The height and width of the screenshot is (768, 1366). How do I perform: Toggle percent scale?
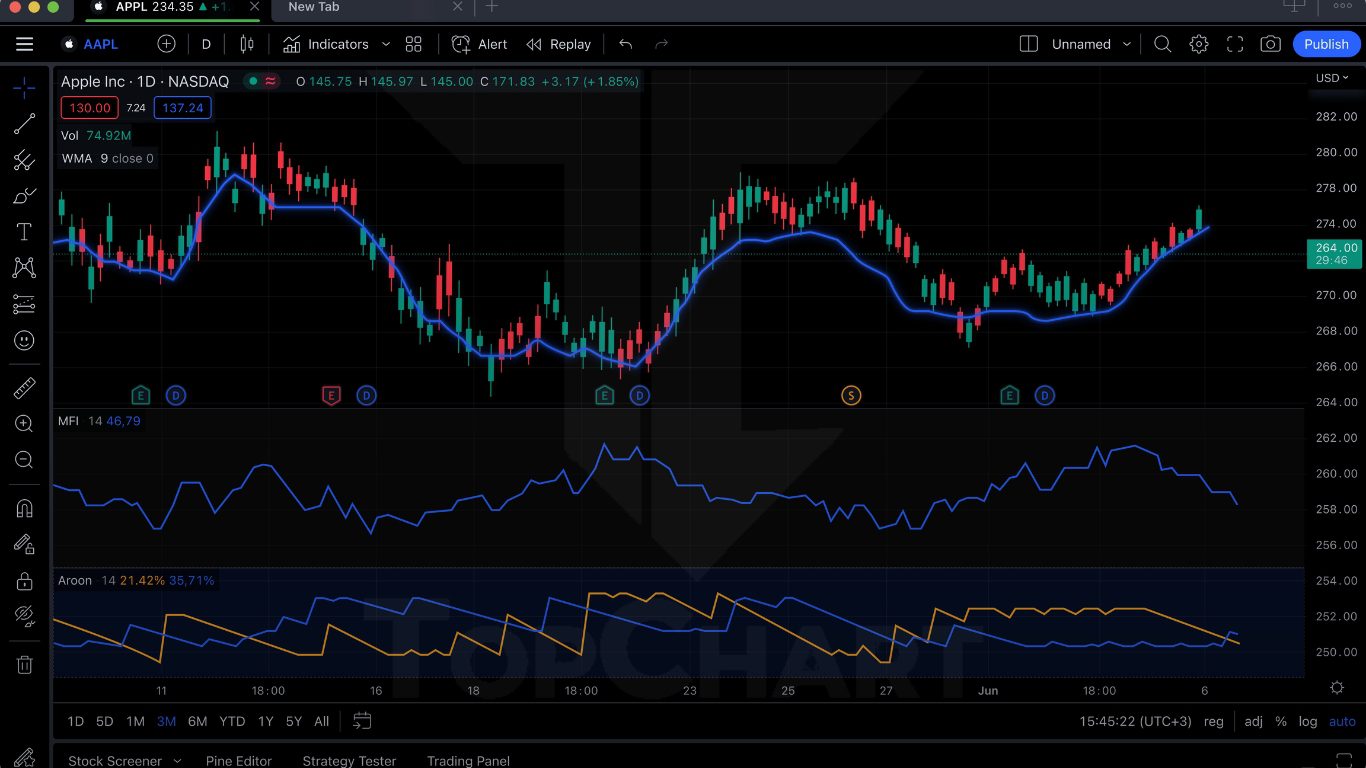click(x=1281, y=721)
